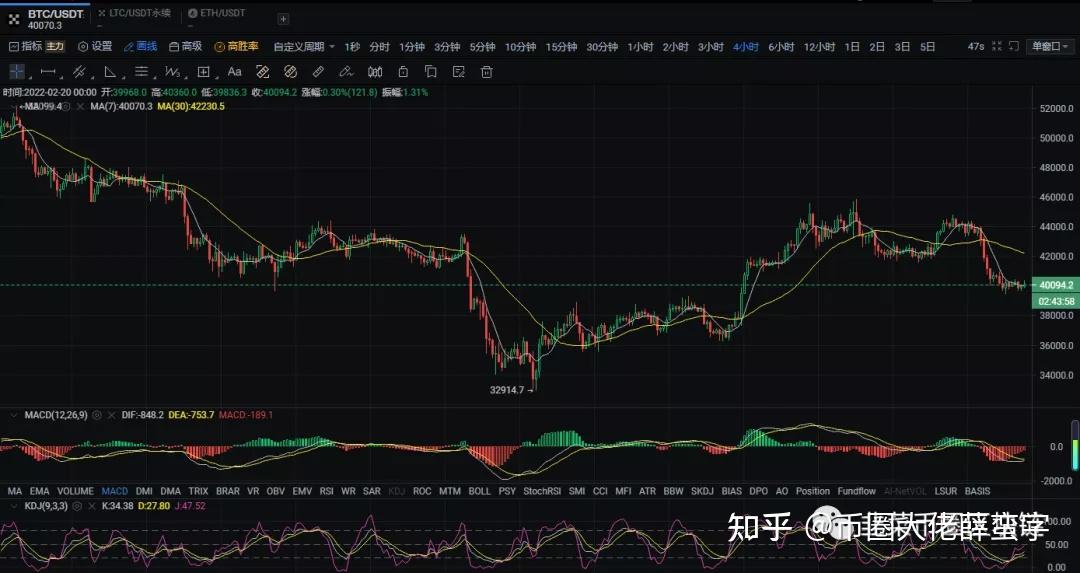Switch to the 12小时 timeframe
Viewport: 1080px width, 573px height.
(x=819, y=47)
